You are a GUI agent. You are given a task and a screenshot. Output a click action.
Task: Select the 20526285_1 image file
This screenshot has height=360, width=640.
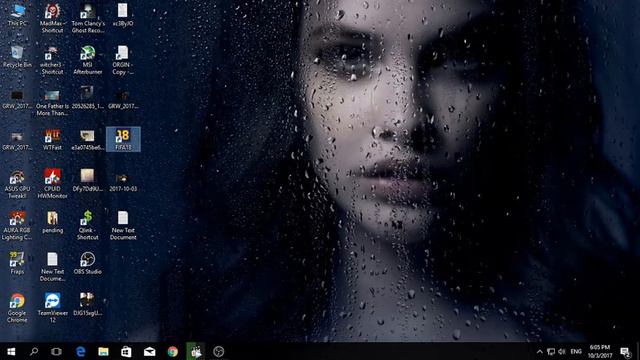click(87, 98)
